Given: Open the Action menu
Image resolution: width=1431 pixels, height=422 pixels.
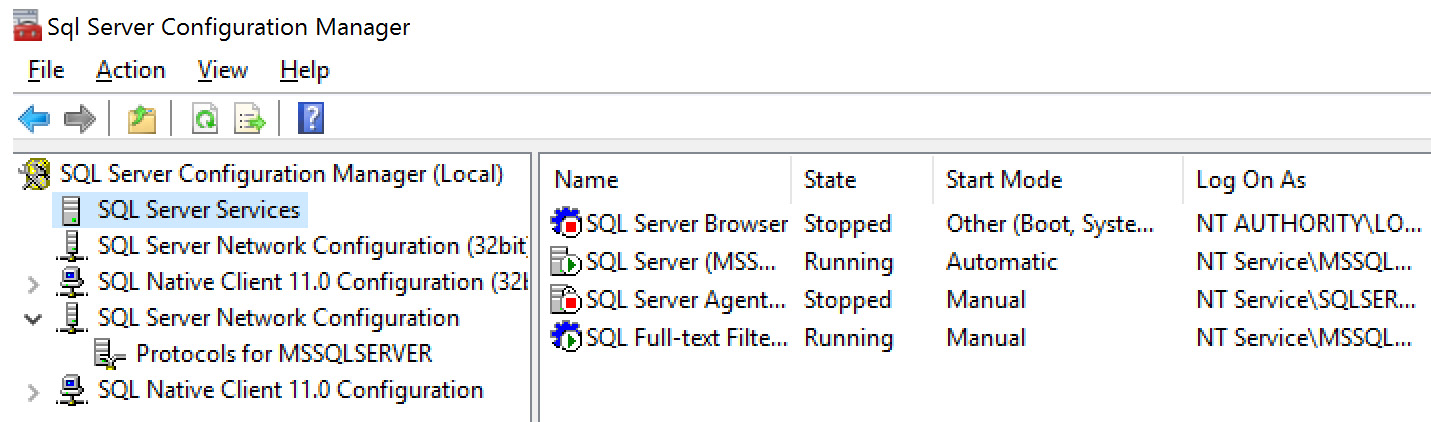Looking at the screenshot, I should [131, 70].
